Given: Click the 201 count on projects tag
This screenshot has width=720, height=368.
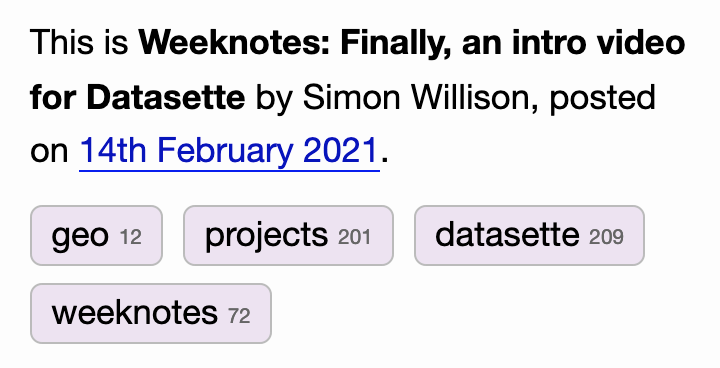Looking at the screenshot, I should 354,238.
